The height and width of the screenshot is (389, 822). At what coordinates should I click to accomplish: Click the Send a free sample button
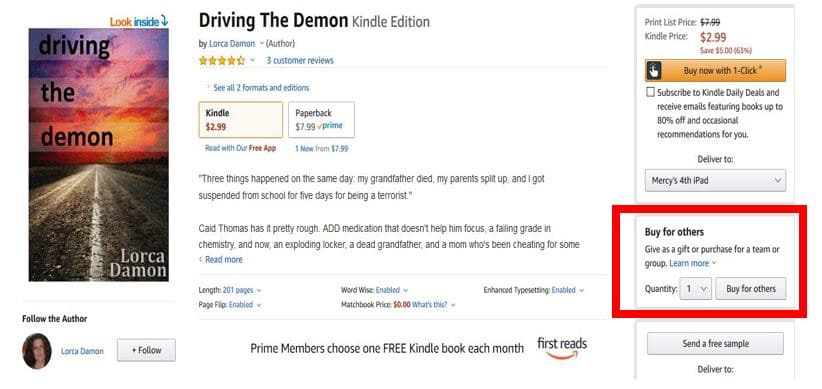coord(715,344)
